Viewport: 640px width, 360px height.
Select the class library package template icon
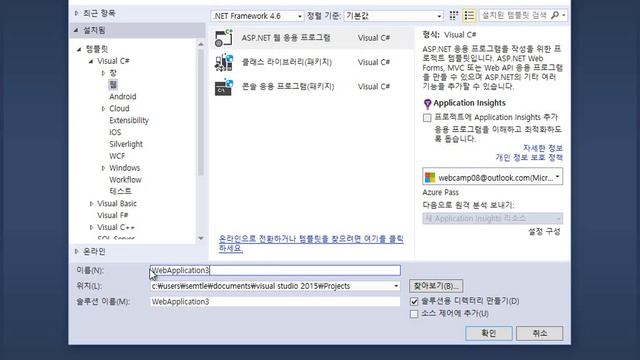point(224,62)
